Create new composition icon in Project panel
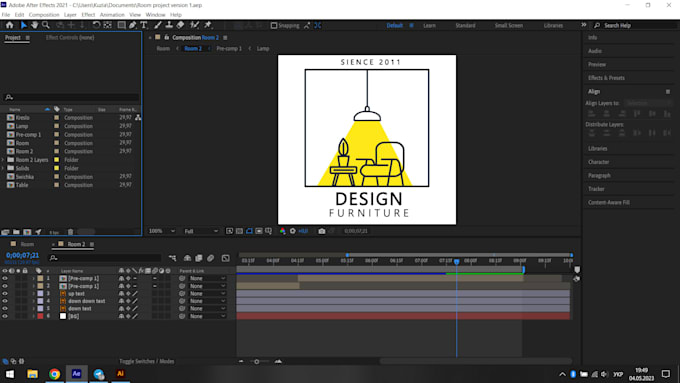 click(27, 232)
